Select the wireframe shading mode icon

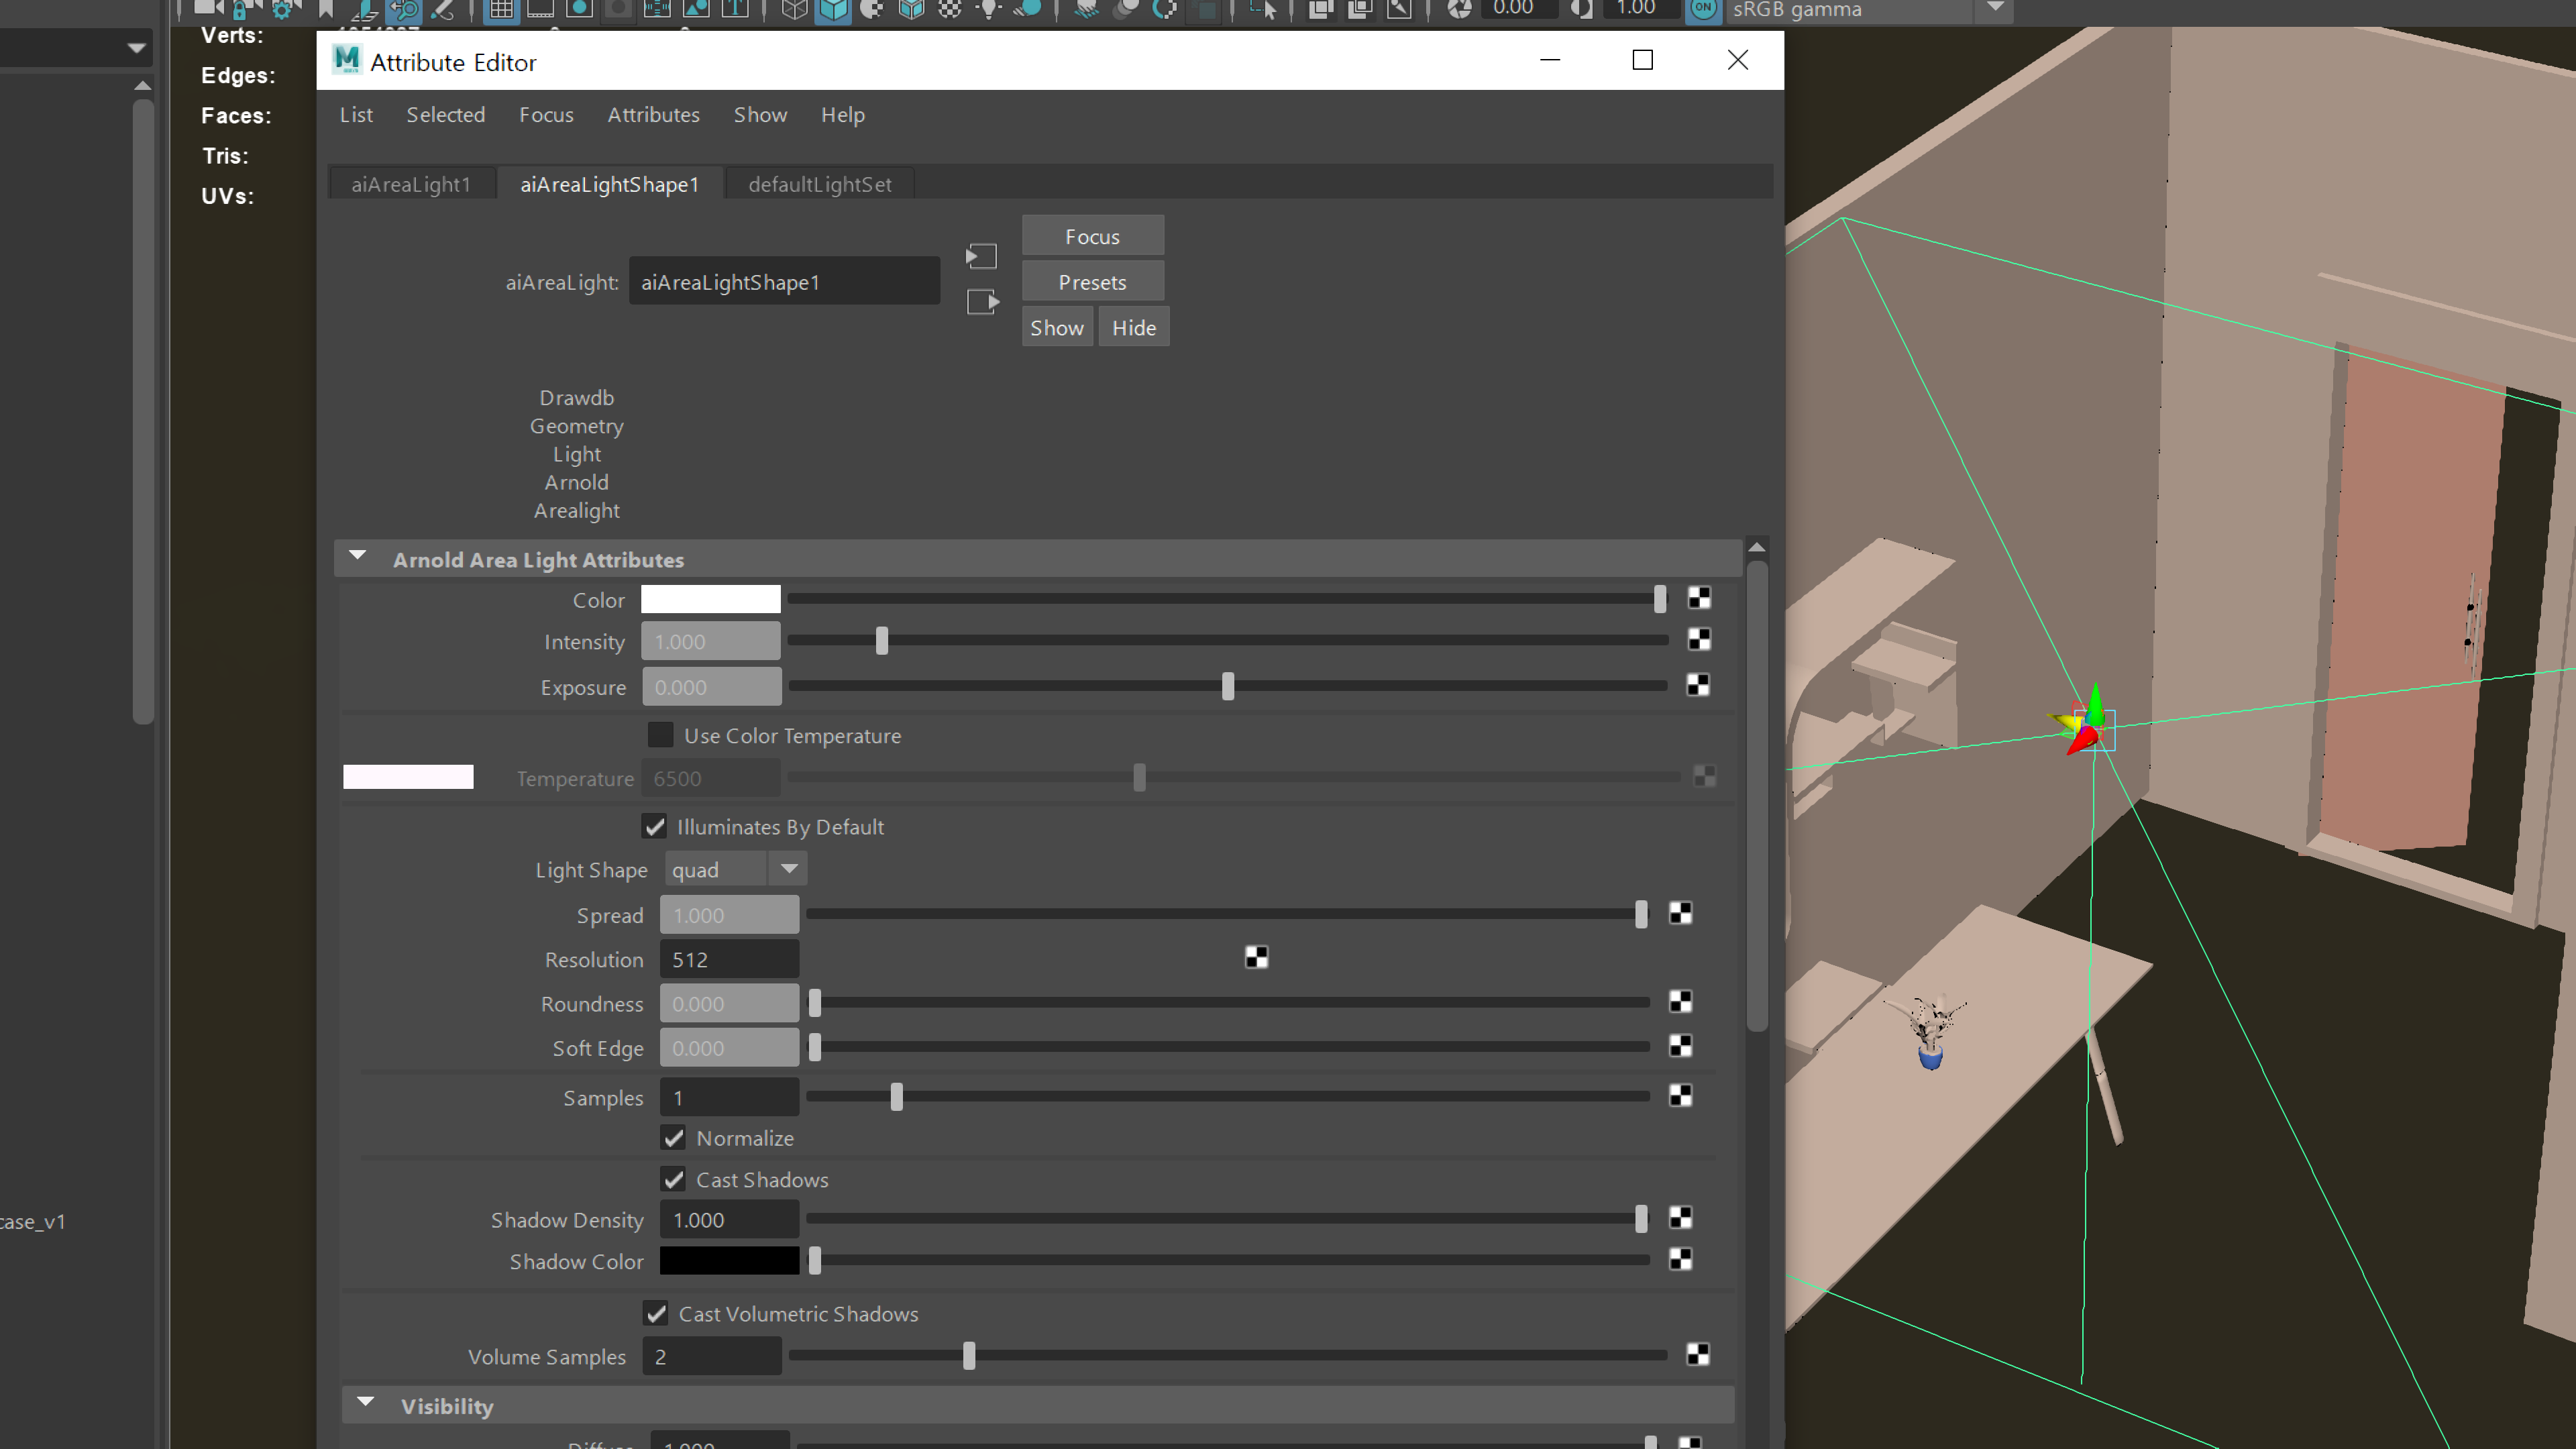point(795,11)
